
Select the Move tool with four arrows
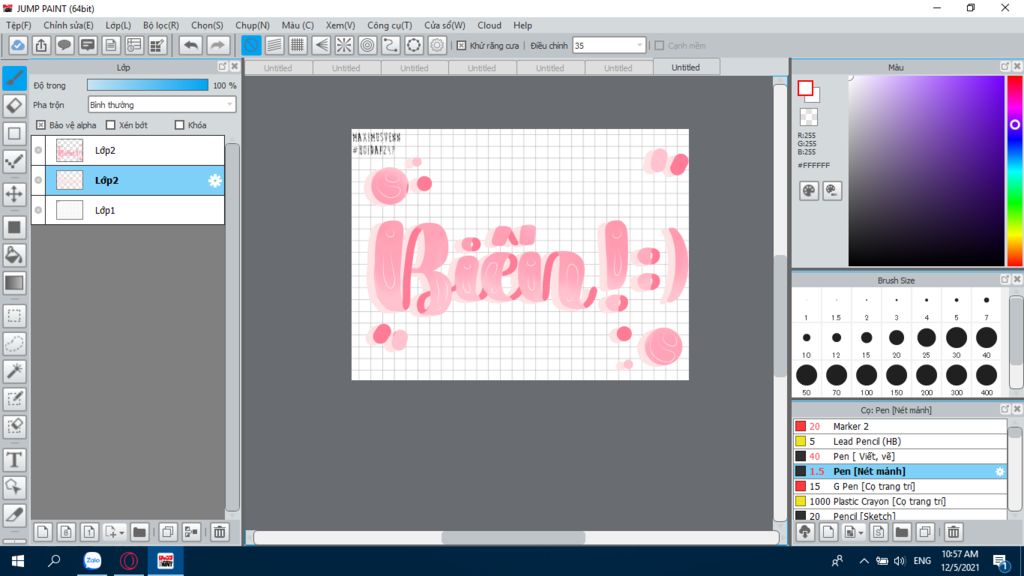tap(14, 194)
